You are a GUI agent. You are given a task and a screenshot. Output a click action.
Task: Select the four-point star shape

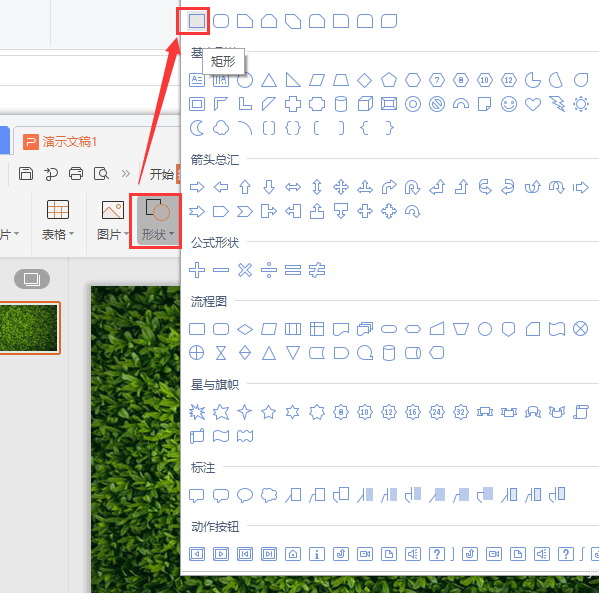coord(245,412)
